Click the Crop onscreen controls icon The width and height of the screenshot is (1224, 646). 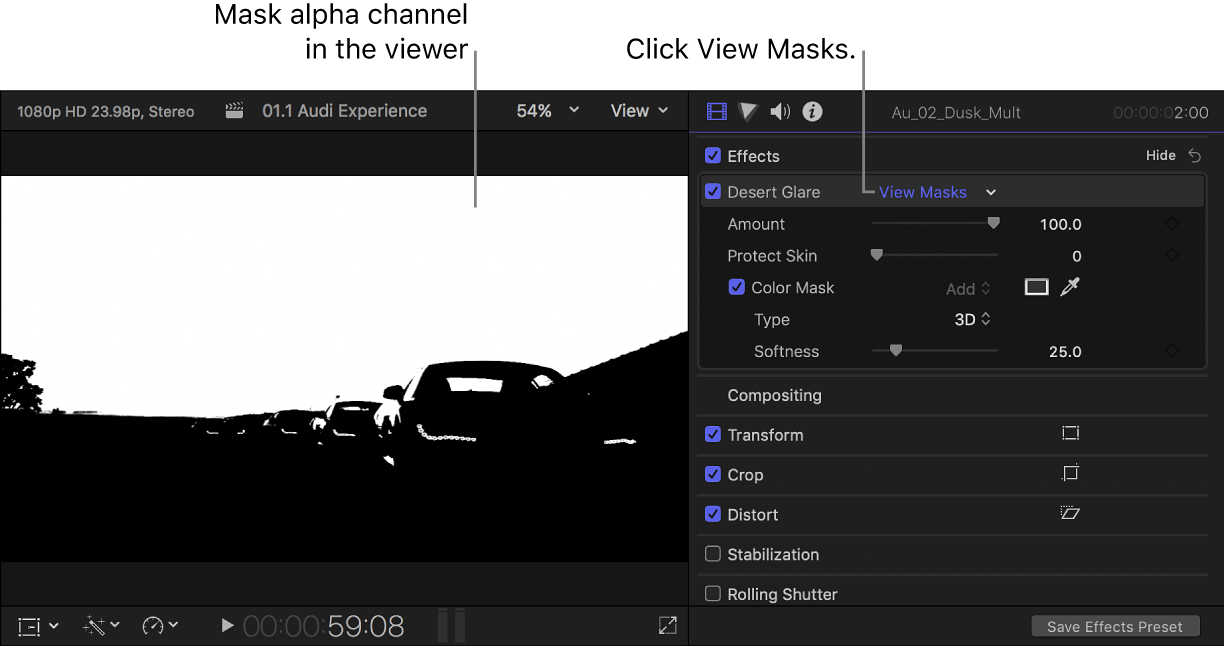pos(1070,473)
